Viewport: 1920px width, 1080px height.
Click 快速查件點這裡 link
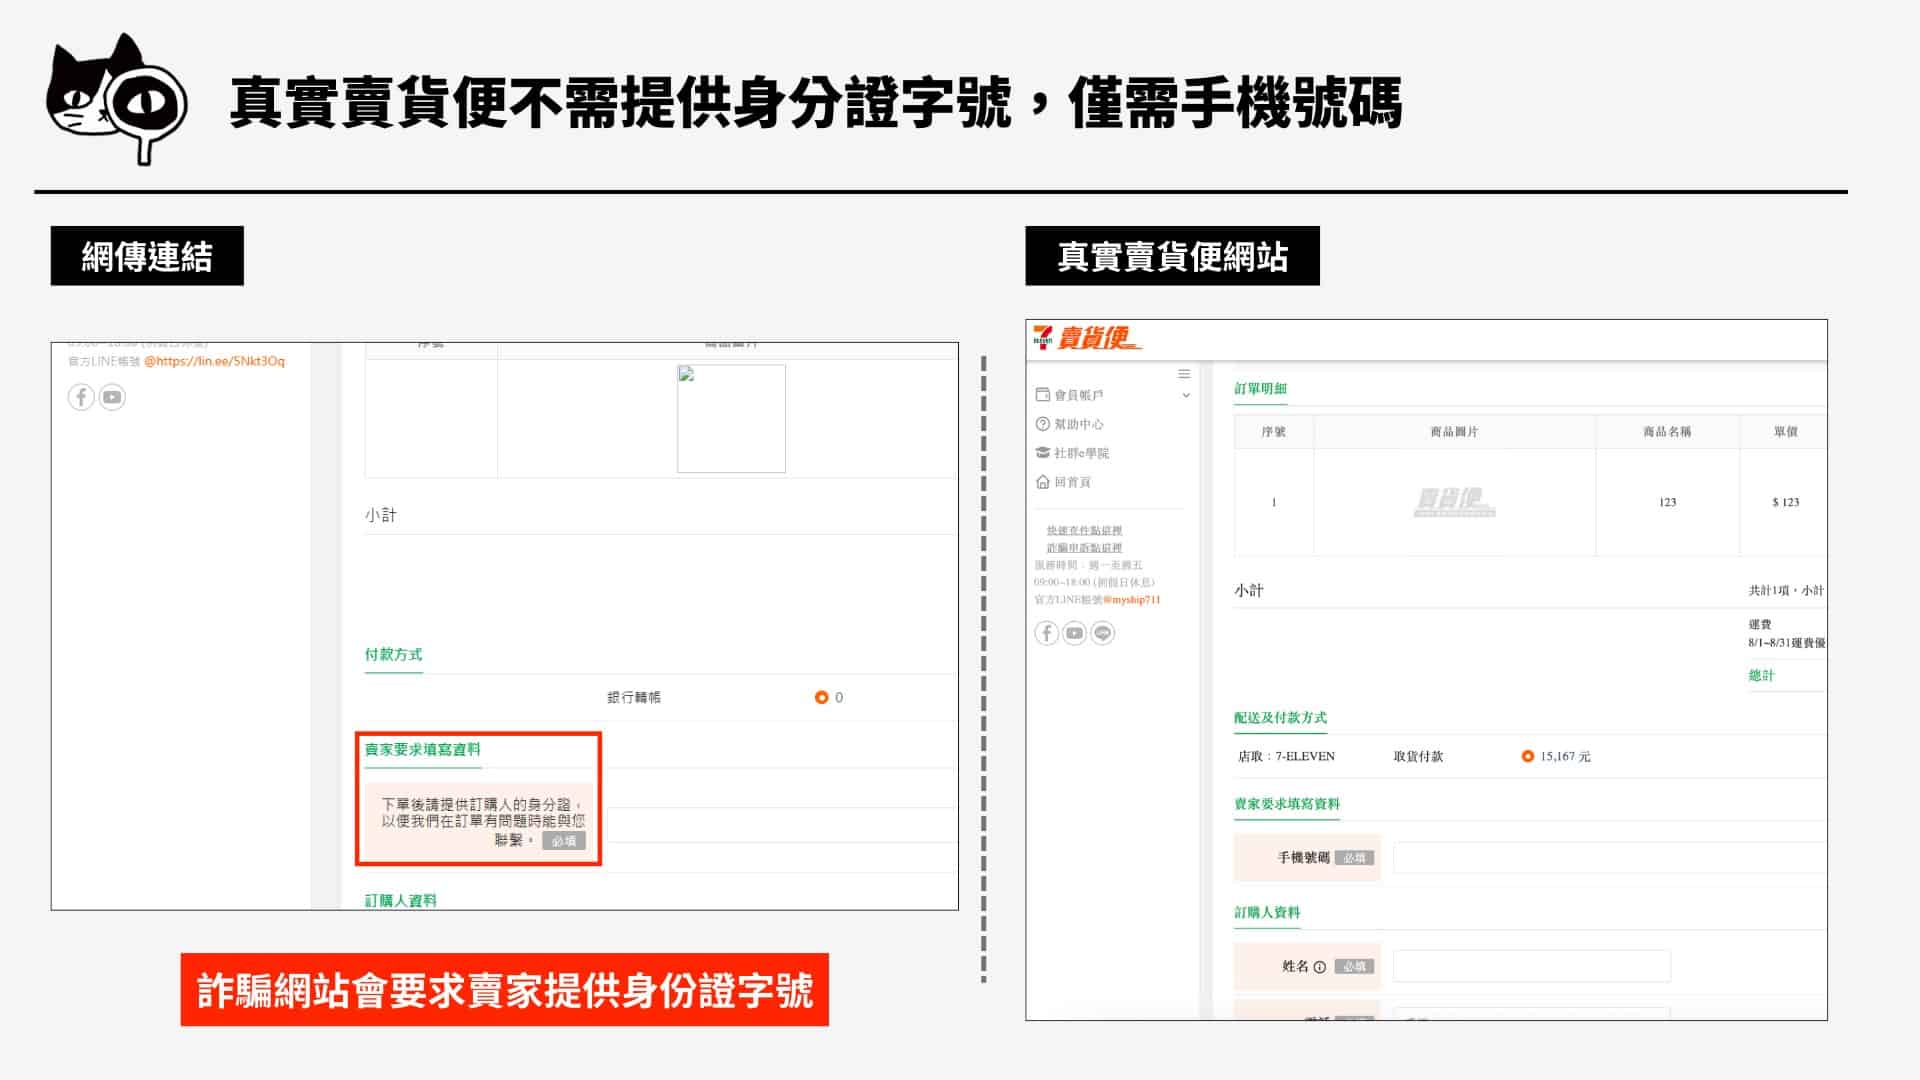click(1084, 531)
